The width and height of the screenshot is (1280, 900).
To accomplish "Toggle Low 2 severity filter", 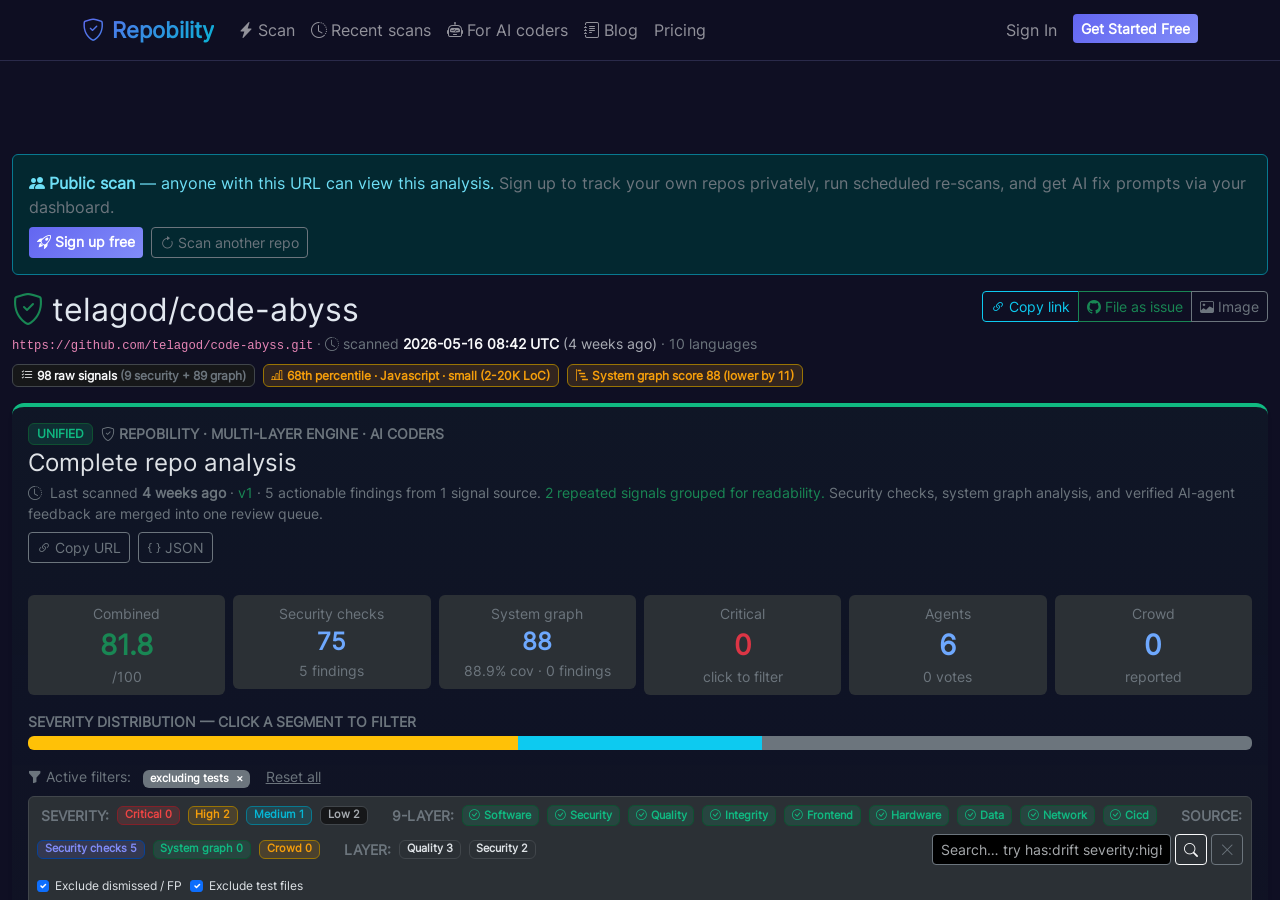I will [x=344, y=815].
